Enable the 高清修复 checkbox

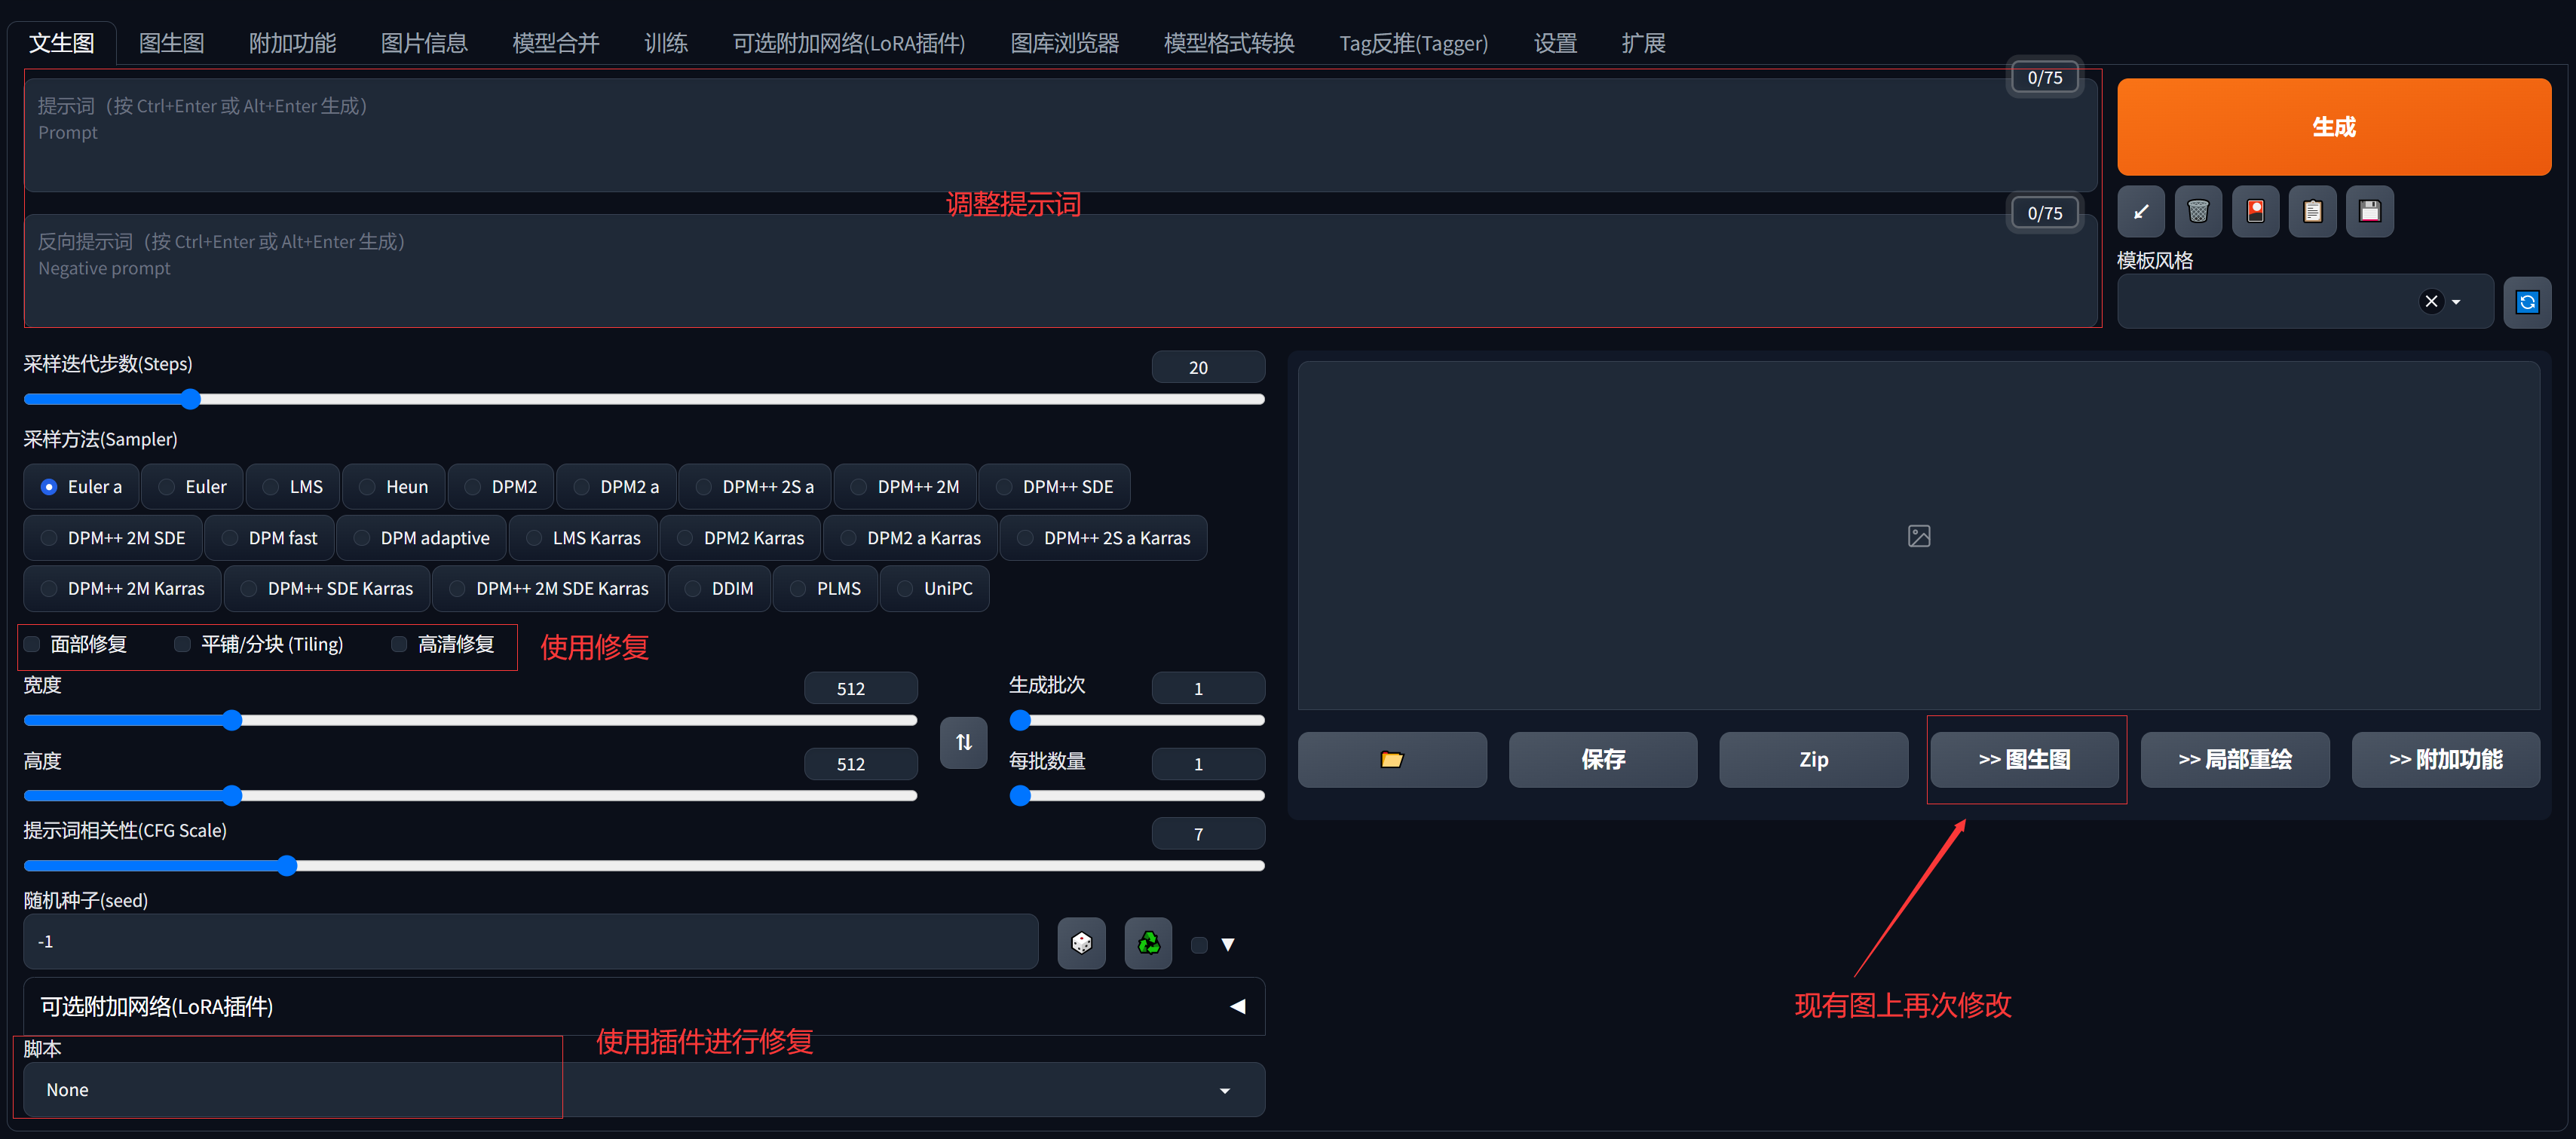pos(399,644)
